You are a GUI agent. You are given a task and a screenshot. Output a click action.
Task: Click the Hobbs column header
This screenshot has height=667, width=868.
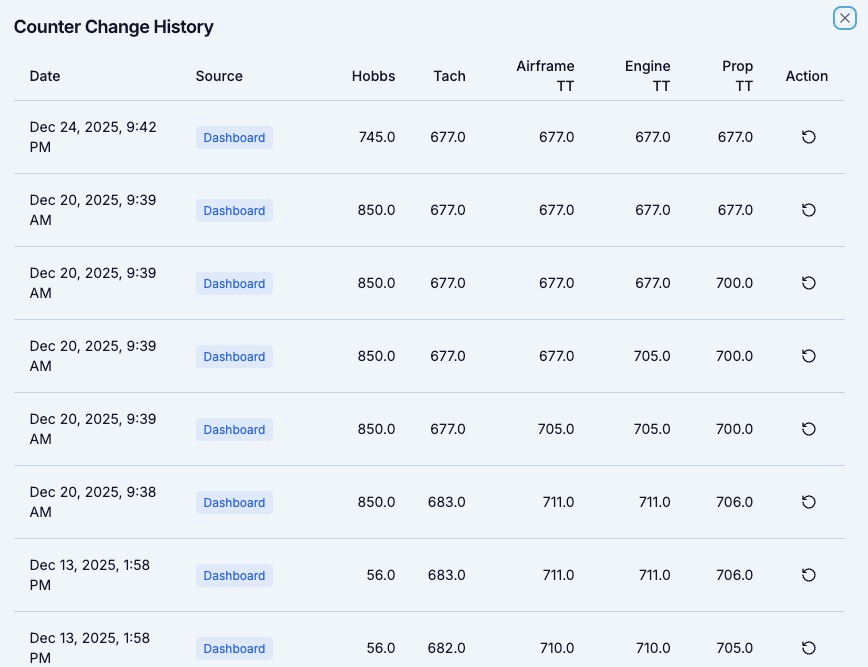tap(373, 76)
